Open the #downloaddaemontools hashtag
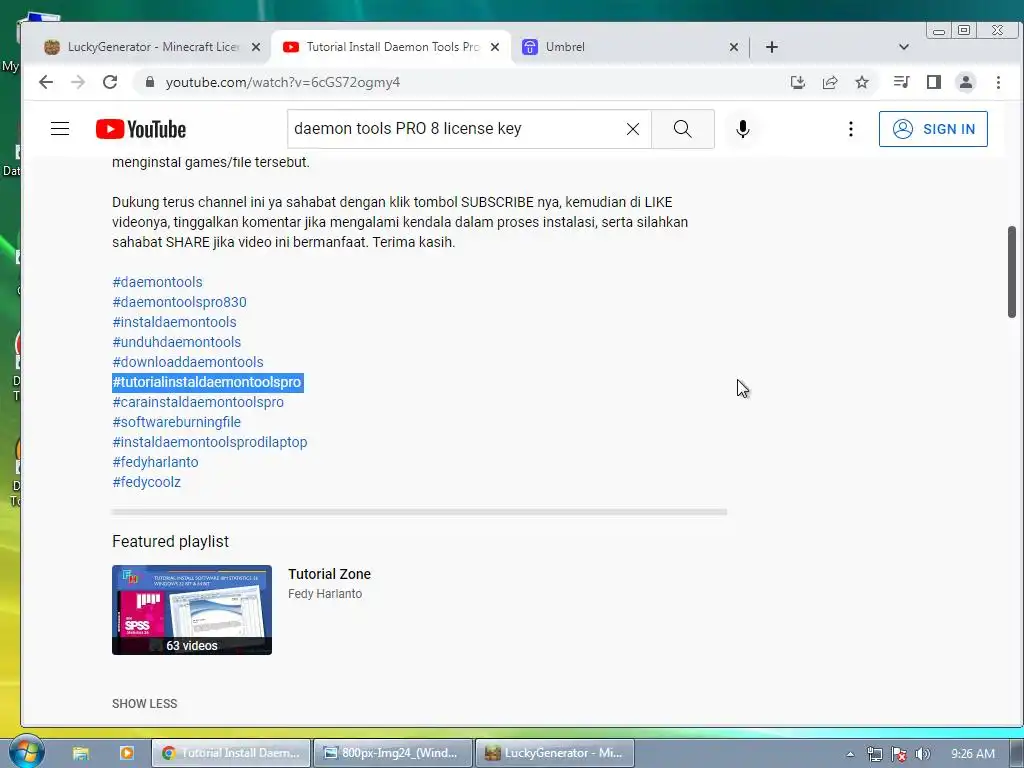 [x=188, y=362]
